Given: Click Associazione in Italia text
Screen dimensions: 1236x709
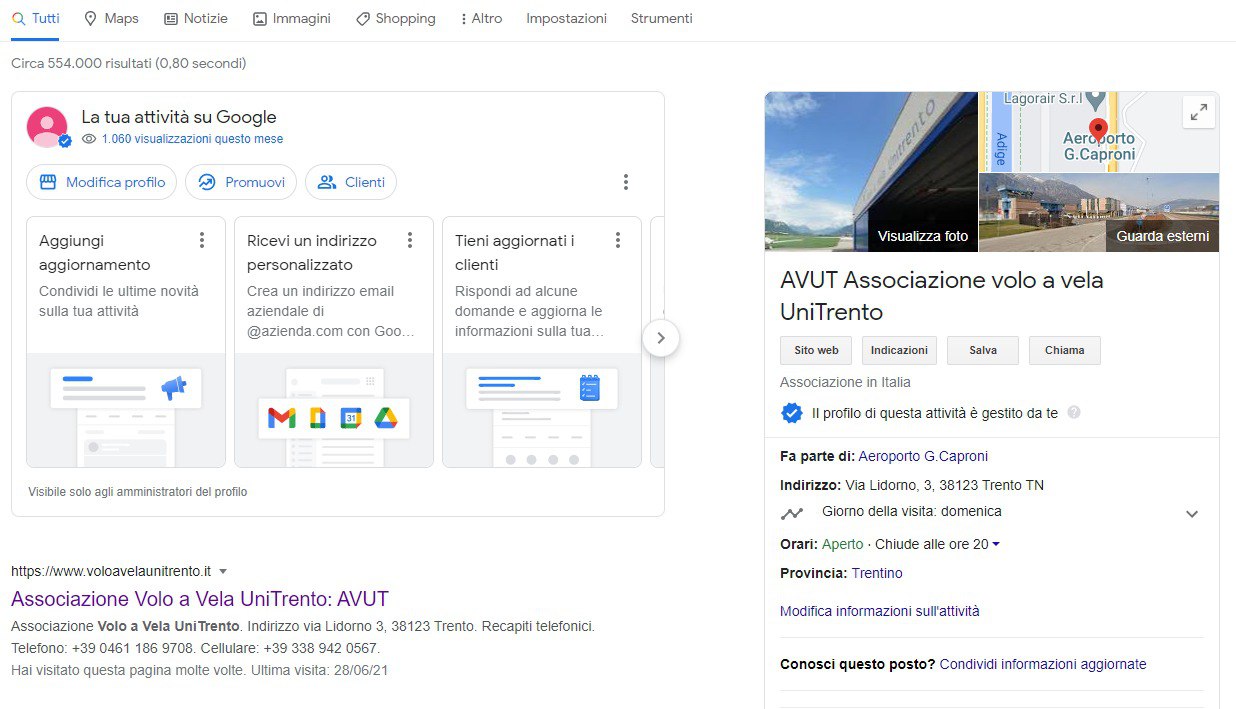Looking at the screenshot, I should pos(845,382).
